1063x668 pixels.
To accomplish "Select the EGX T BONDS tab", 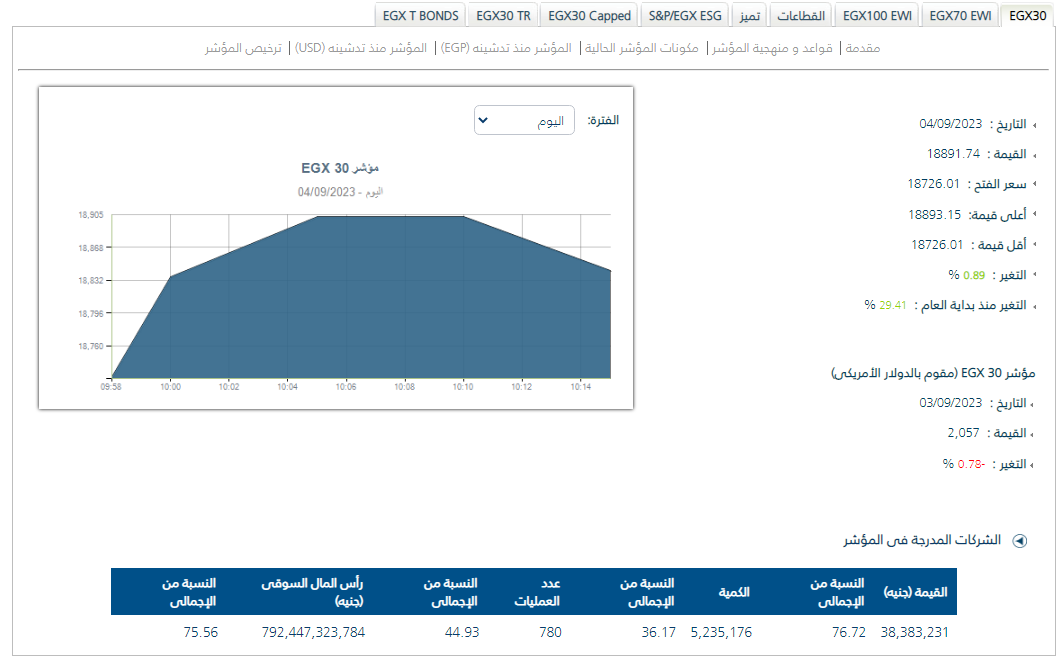I will click(420, 15).
